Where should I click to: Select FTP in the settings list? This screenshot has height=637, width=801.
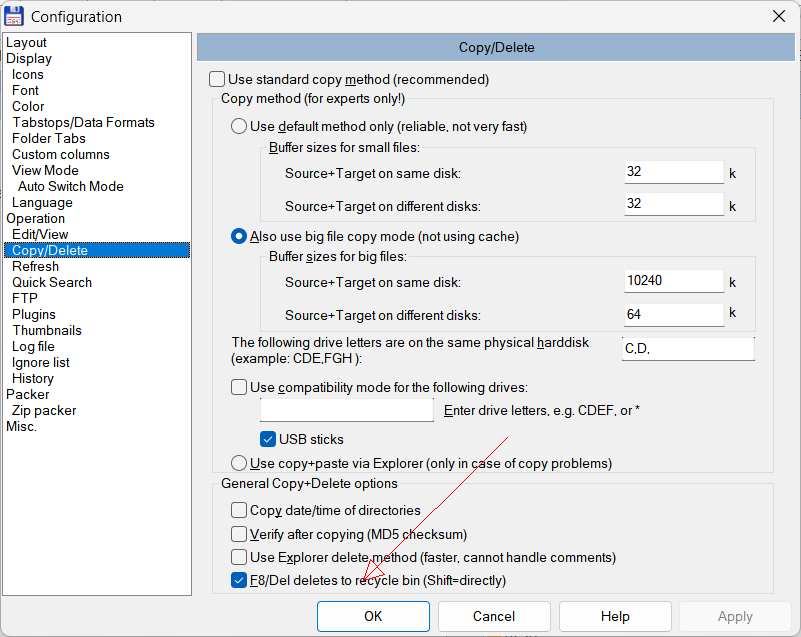25,298
